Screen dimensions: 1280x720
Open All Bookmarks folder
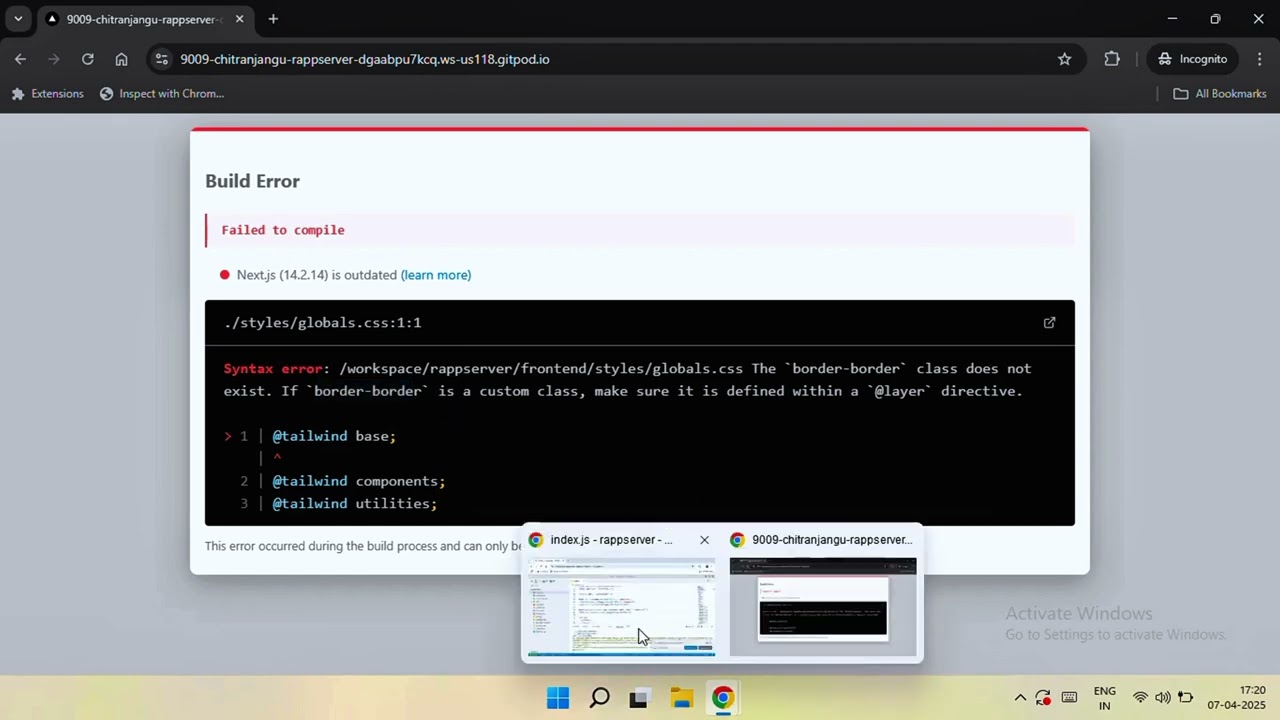pos(1220,94)
